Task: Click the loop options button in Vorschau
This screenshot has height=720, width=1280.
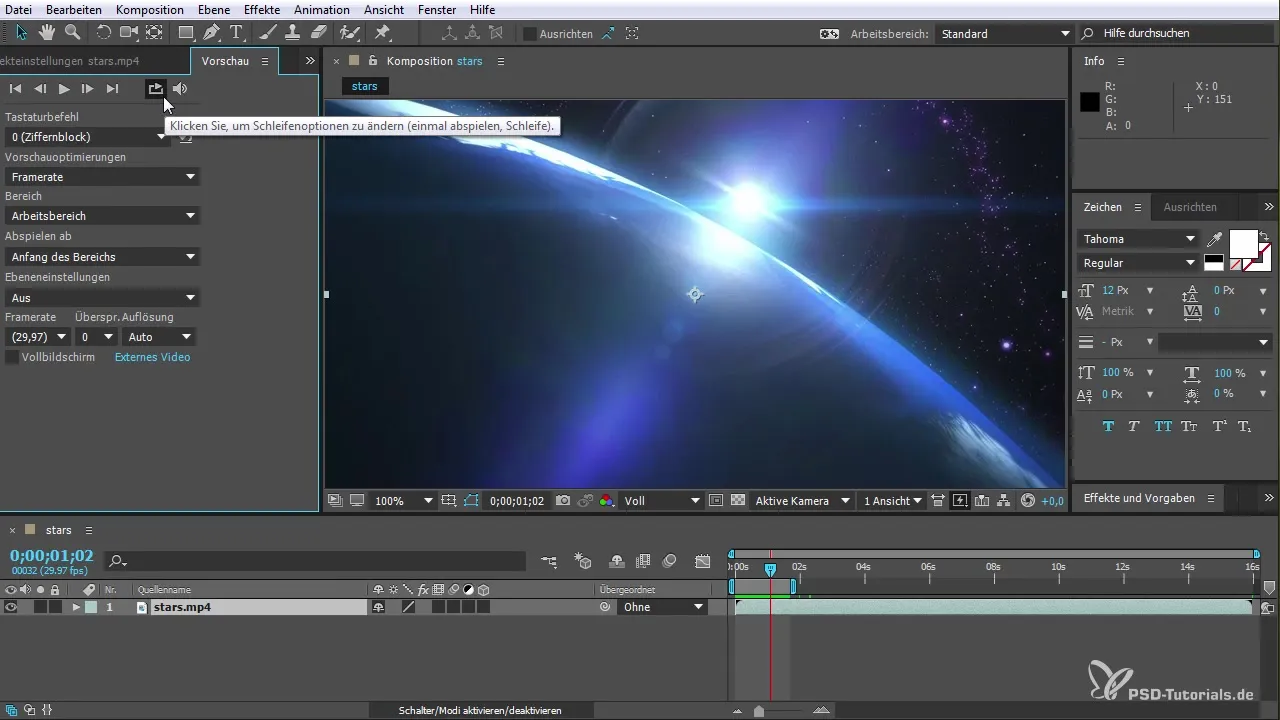Action: point(155,89)
